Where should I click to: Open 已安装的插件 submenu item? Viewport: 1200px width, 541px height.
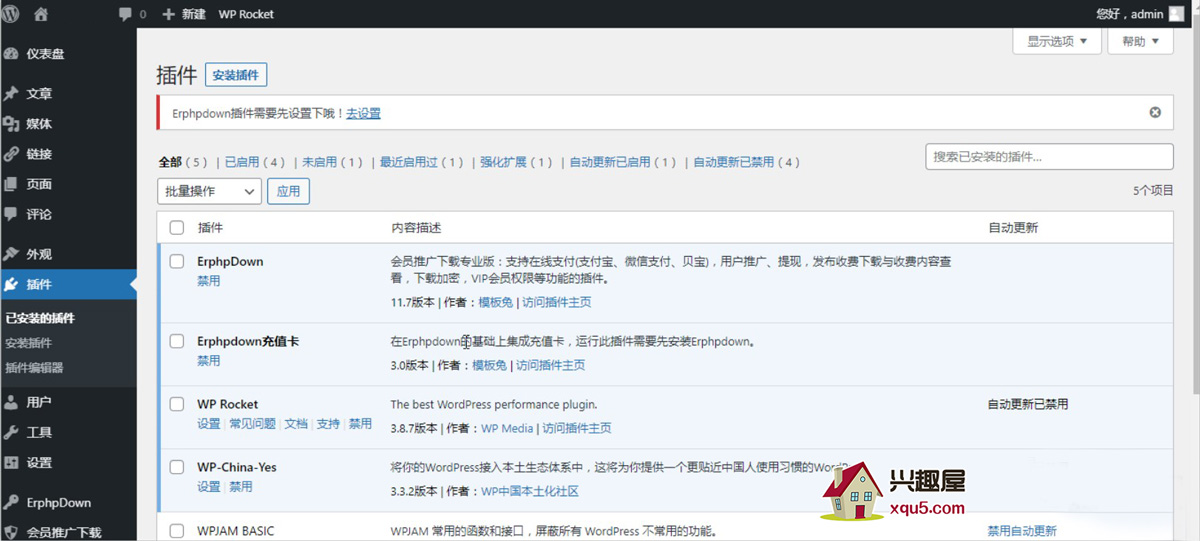(40, 318)
